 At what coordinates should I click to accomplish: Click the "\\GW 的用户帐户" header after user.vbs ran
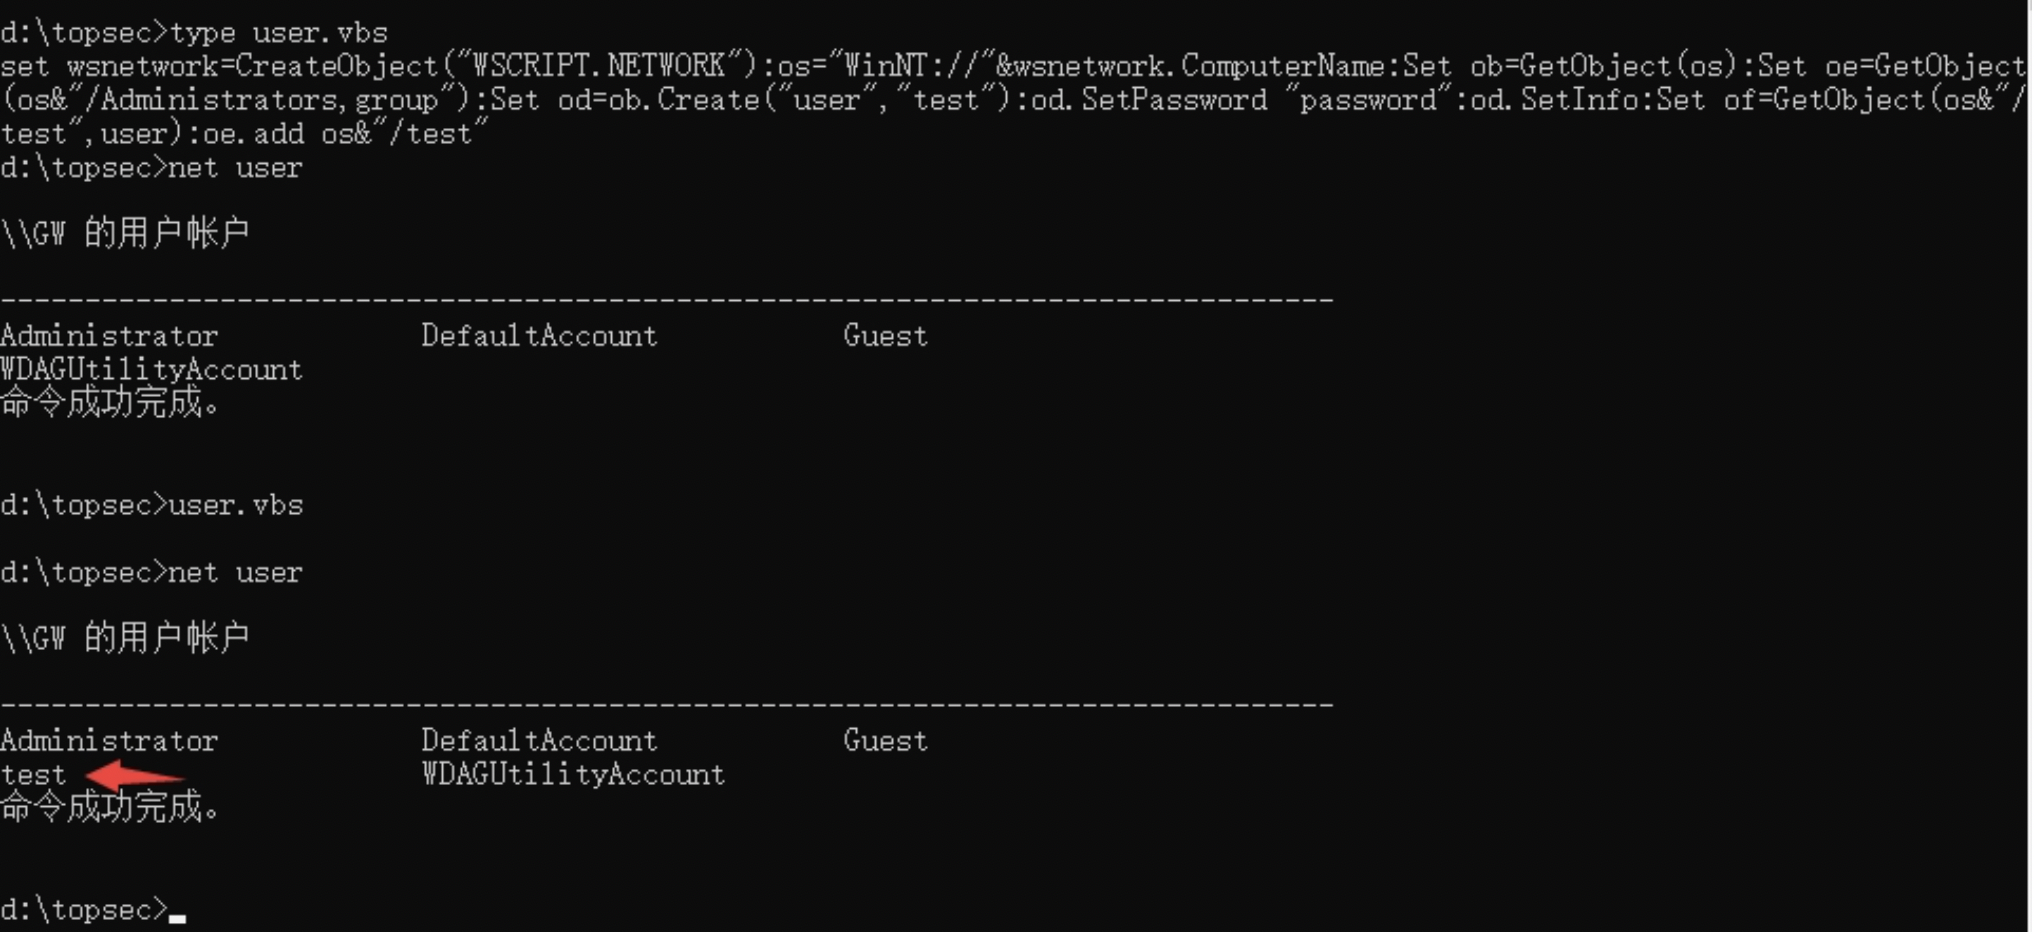125,638
